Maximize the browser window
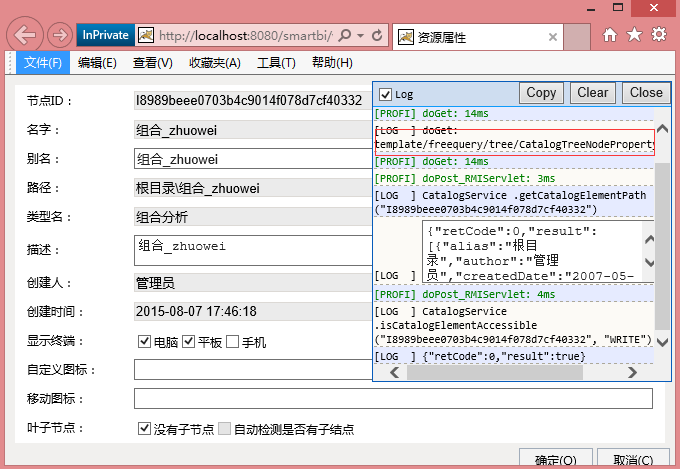This screenshot has width=680, height=469. [618, 7]
